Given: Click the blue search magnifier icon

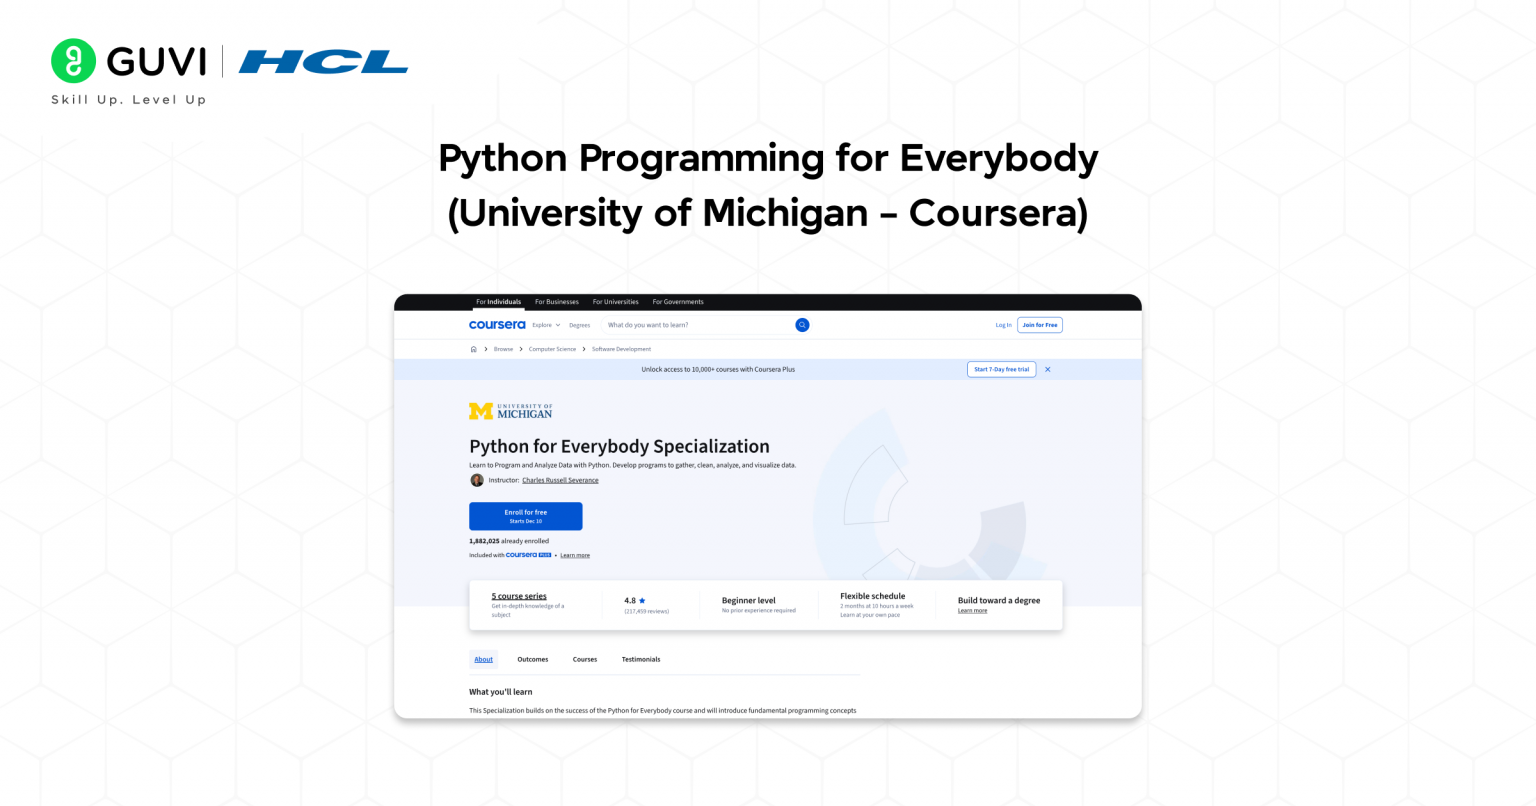Looking at the screenshot, I should [802, 325].
